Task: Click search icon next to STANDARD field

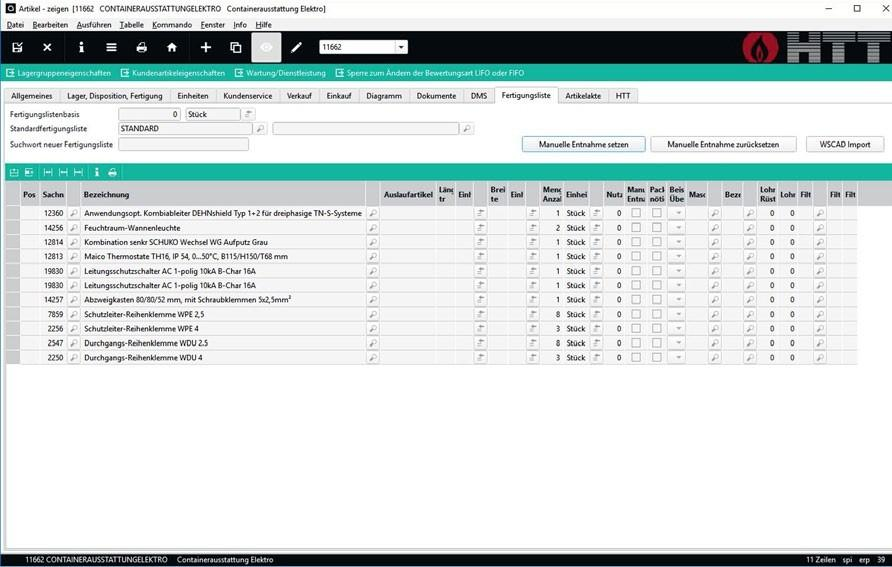Action: 260,129
